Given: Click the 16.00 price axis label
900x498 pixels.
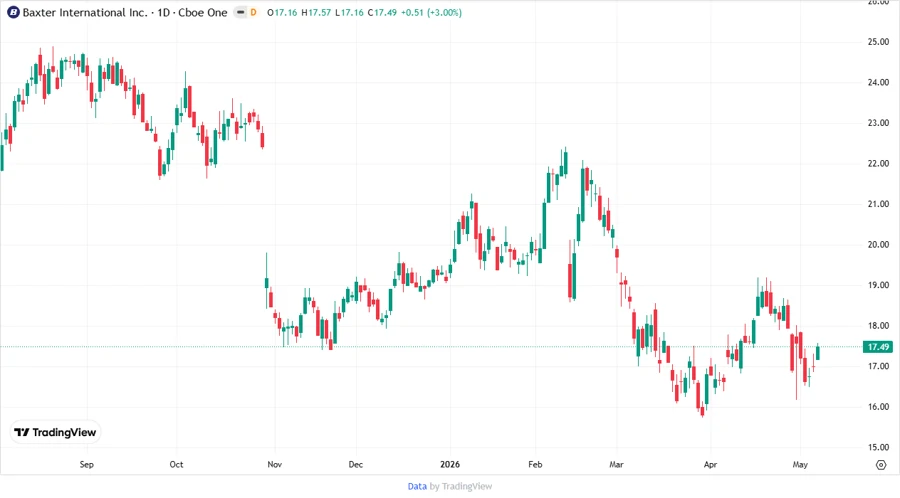Looking at the screenshot, I should (878, 407).
